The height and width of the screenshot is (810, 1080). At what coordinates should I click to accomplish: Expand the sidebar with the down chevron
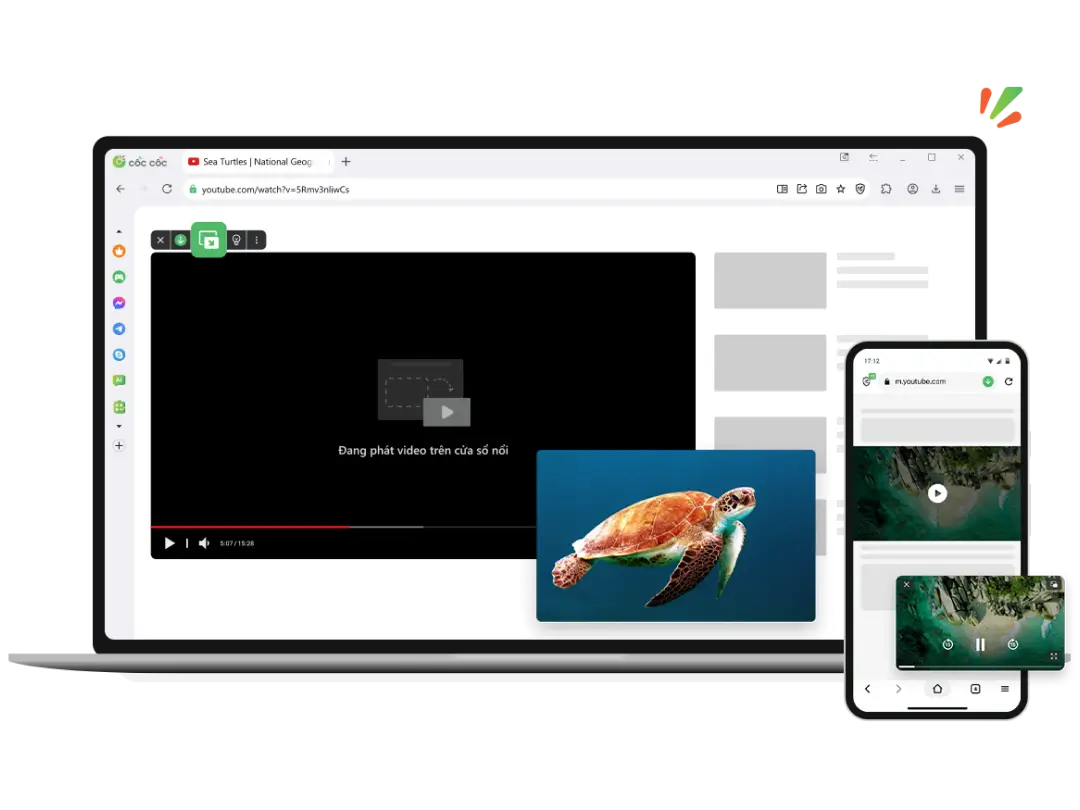click(119, 426)
